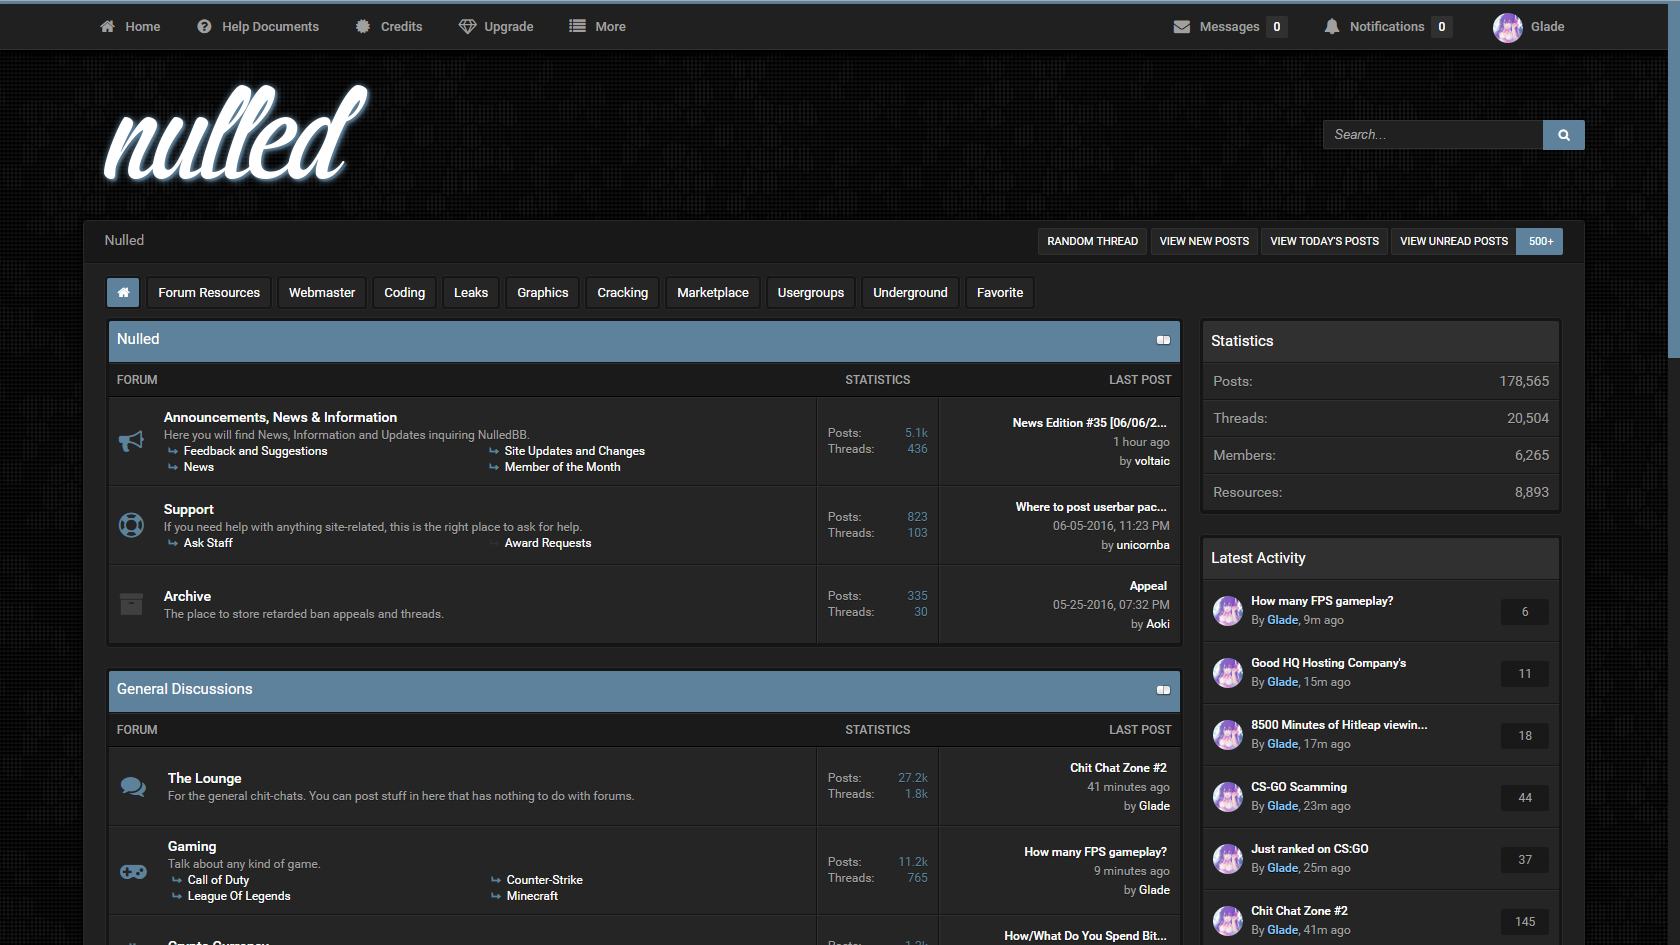Open the Award Requests subforum
Image resolution: width=1680 pixels, height=945 pixels.
coord(548,543)
